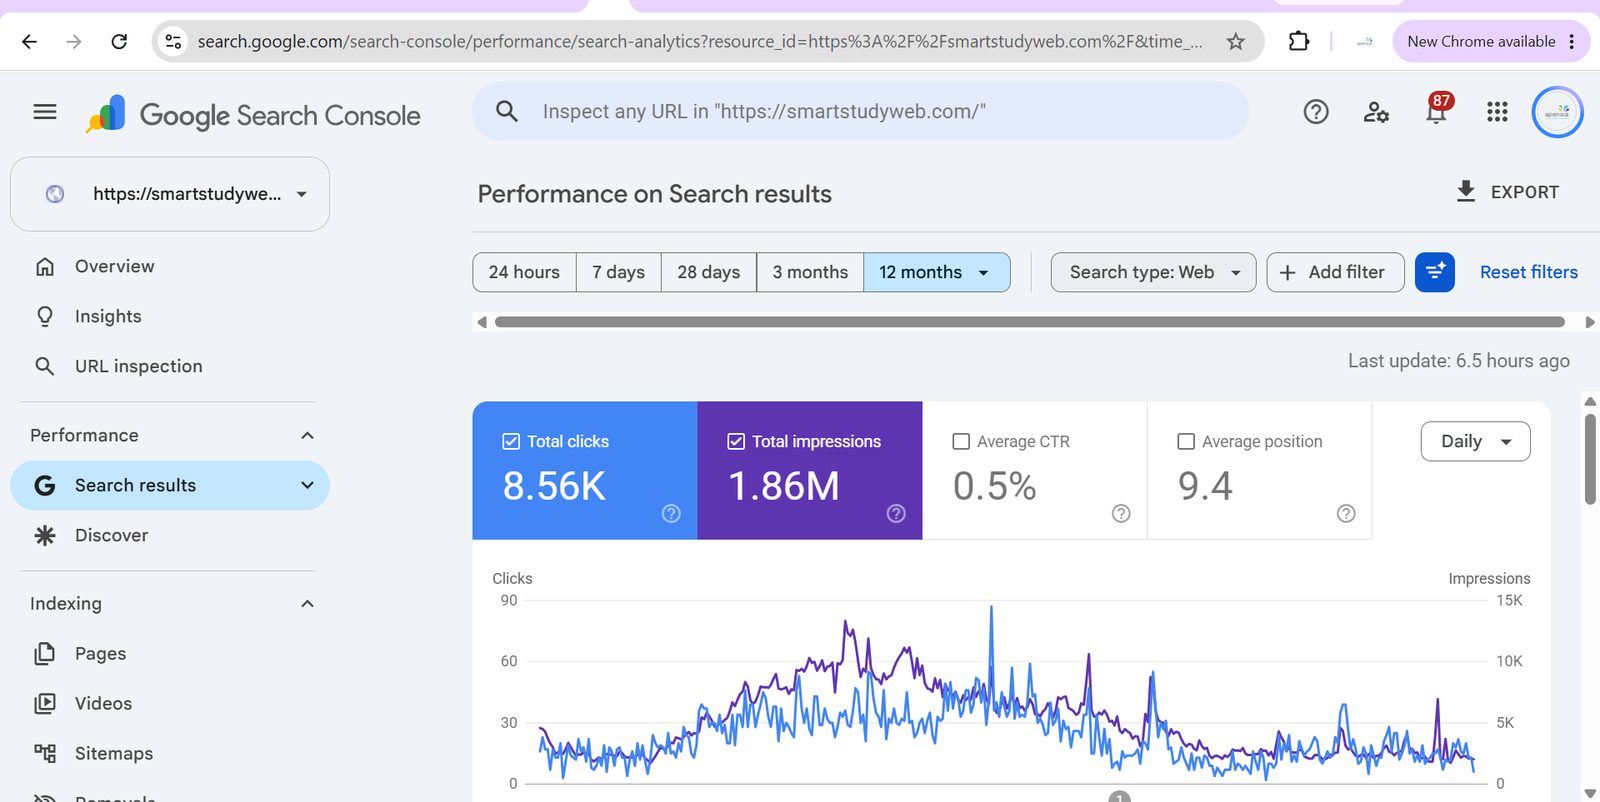Click Average position help question icon

tap(1346, 513)
